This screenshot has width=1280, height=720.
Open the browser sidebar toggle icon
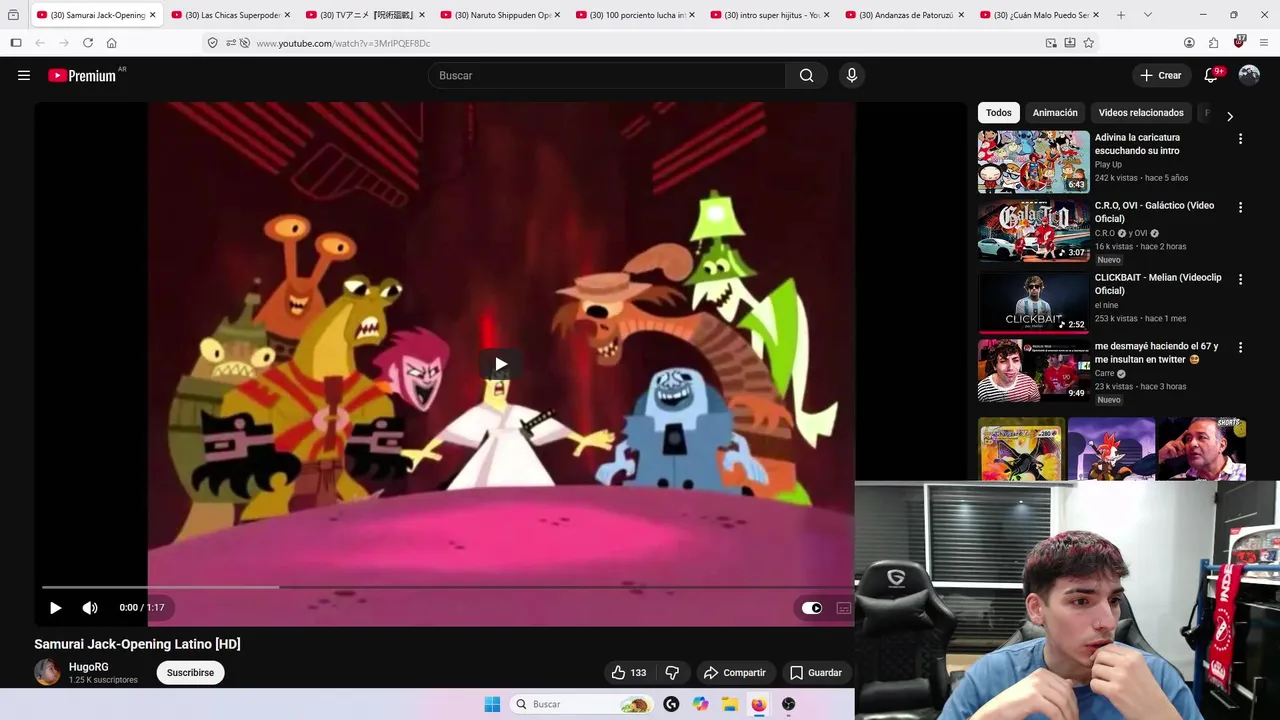coord(15,43)
